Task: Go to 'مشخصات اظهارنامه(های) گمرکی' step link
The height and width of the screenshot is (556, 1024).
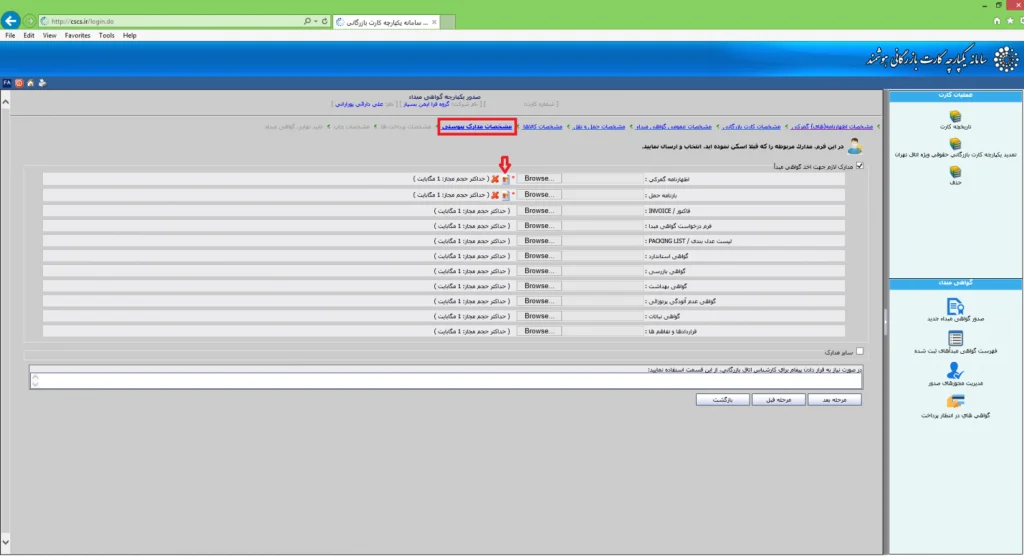Action: pyautogui.click(x=831, y=126)
